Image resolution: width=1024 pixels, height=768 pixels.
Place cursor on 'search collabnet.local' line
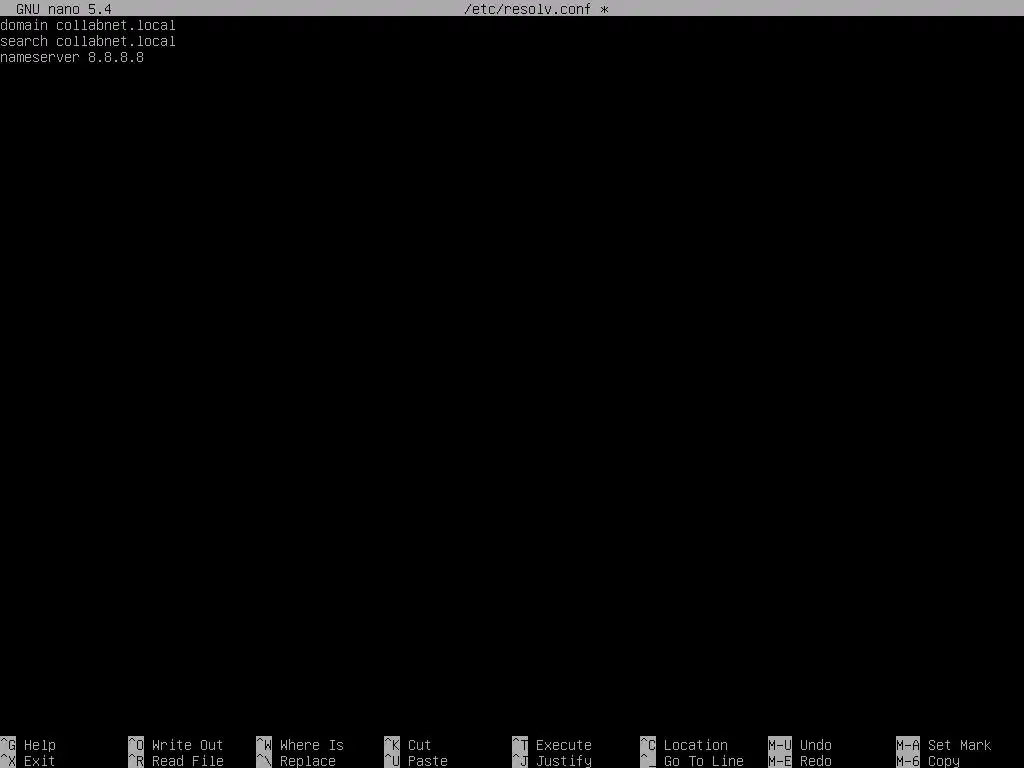tap(88, 41)
